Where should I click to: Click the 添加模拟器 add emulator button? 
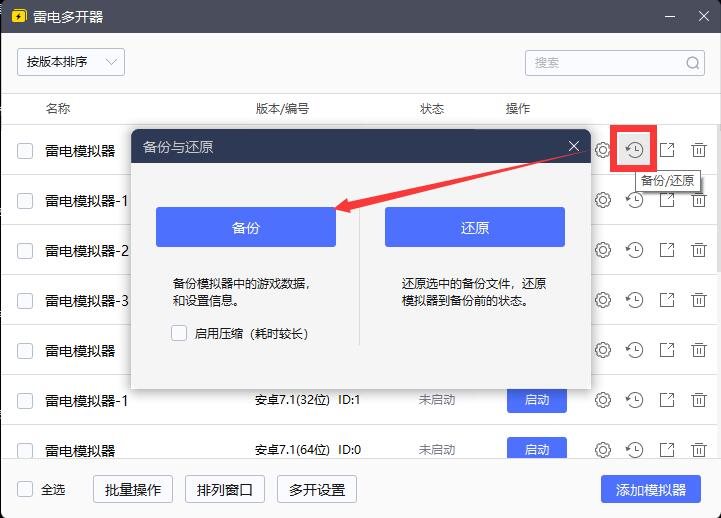coord(651,490)
